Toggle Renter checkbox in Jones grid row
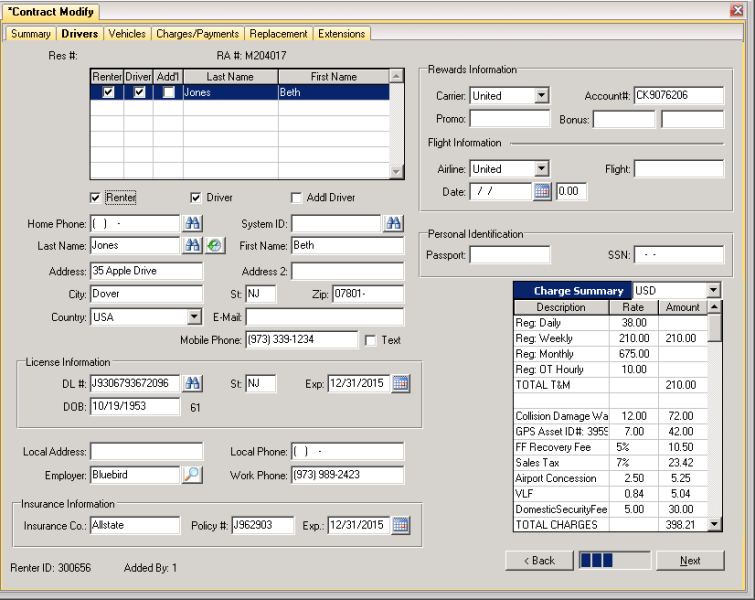The image size is (755, 600). [108, 92]
